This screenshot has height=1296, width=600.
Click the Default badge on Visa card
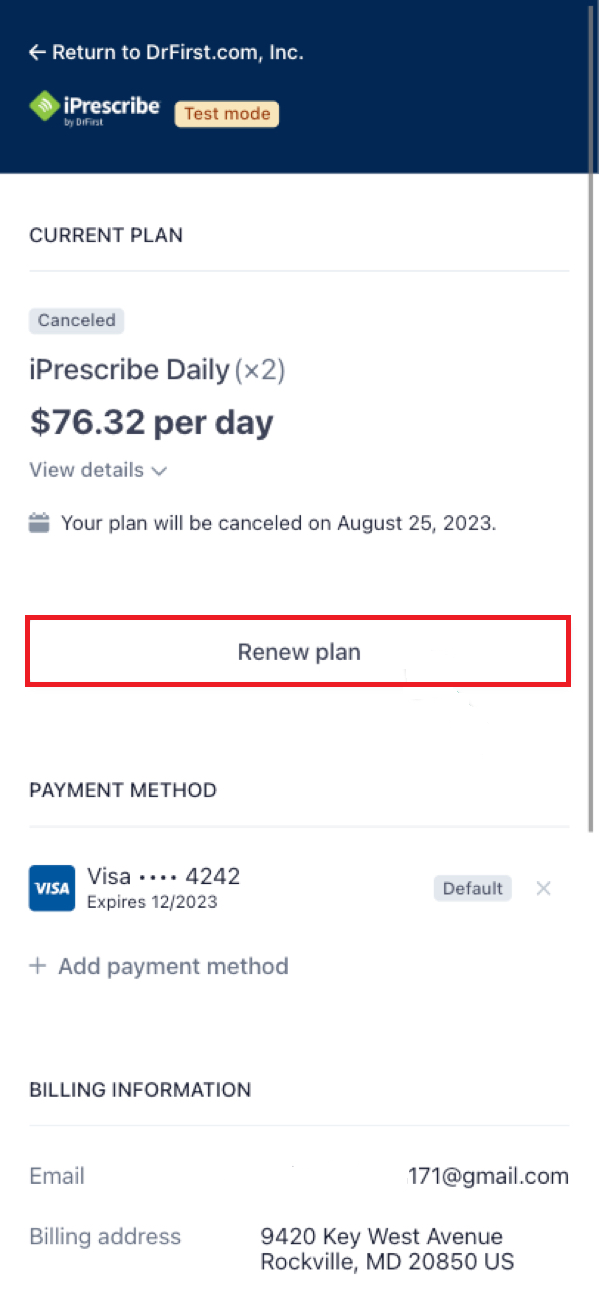click(x=472, y=888)
